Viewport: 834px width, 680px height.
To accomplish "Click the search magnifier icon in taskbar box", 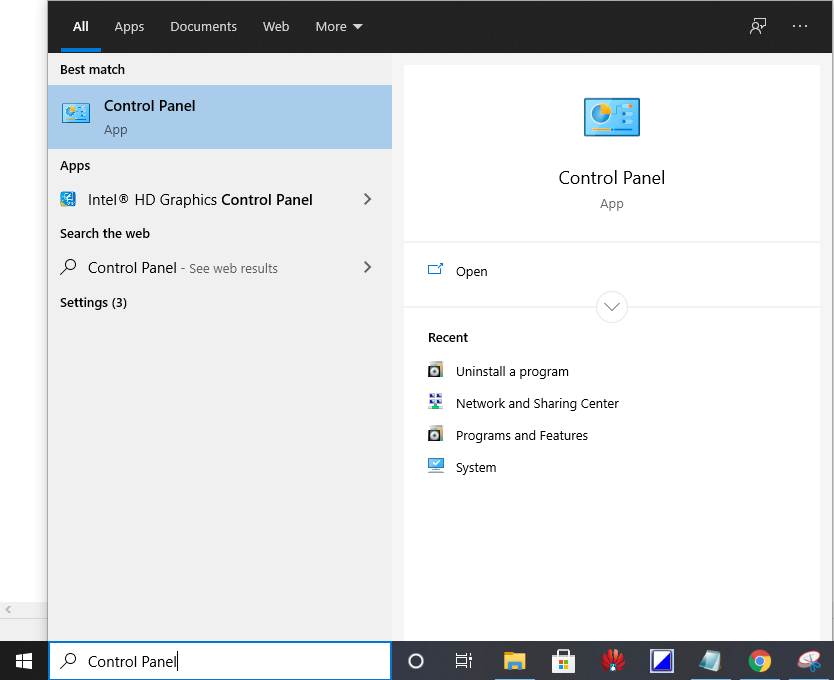I will [68, 660].
